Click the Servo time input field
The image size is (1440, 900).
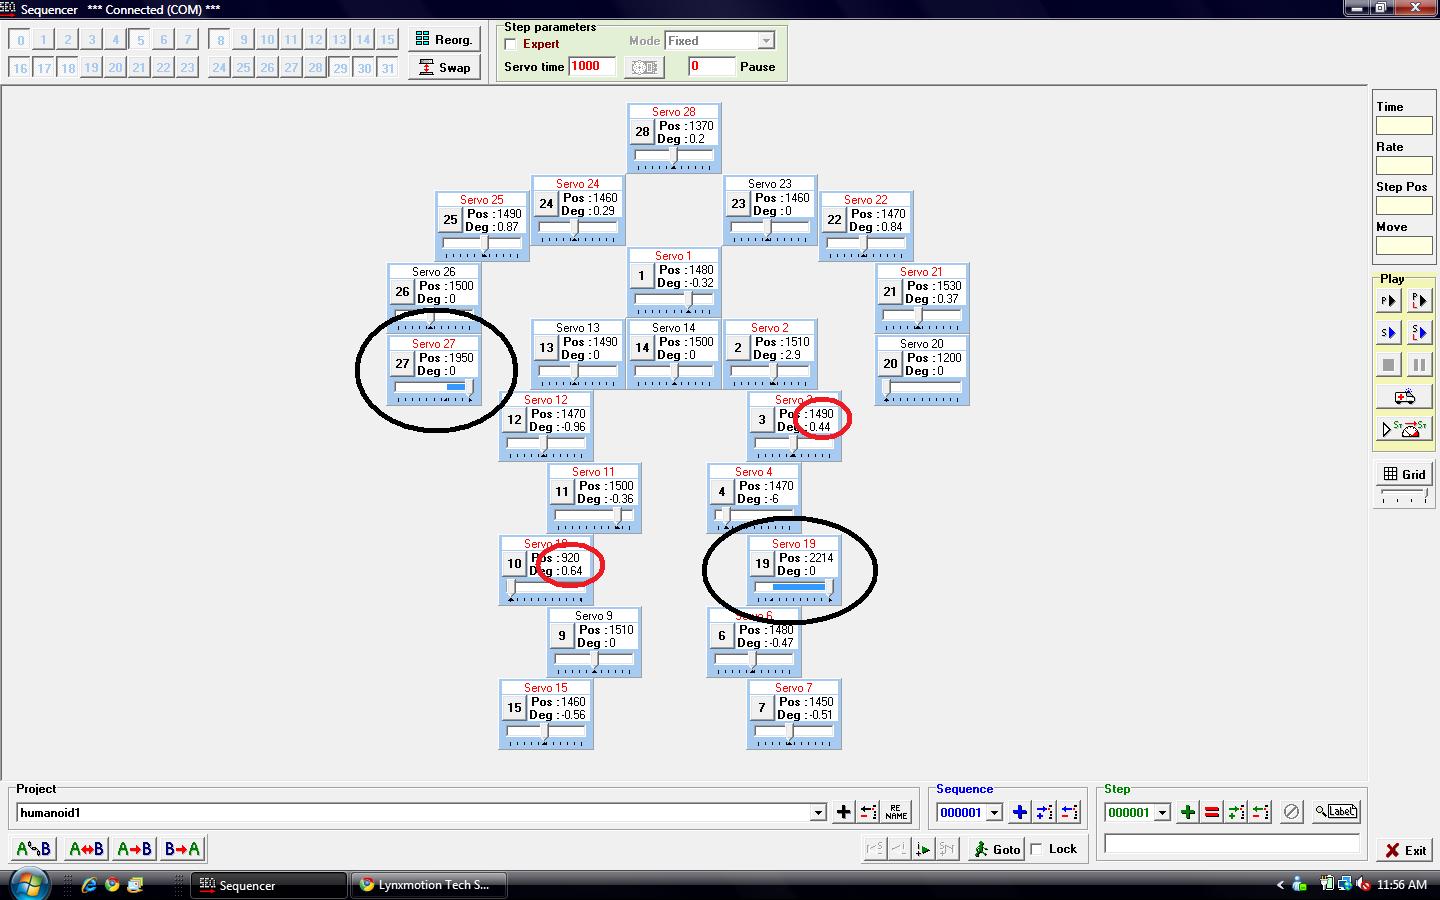click(591, 67)
